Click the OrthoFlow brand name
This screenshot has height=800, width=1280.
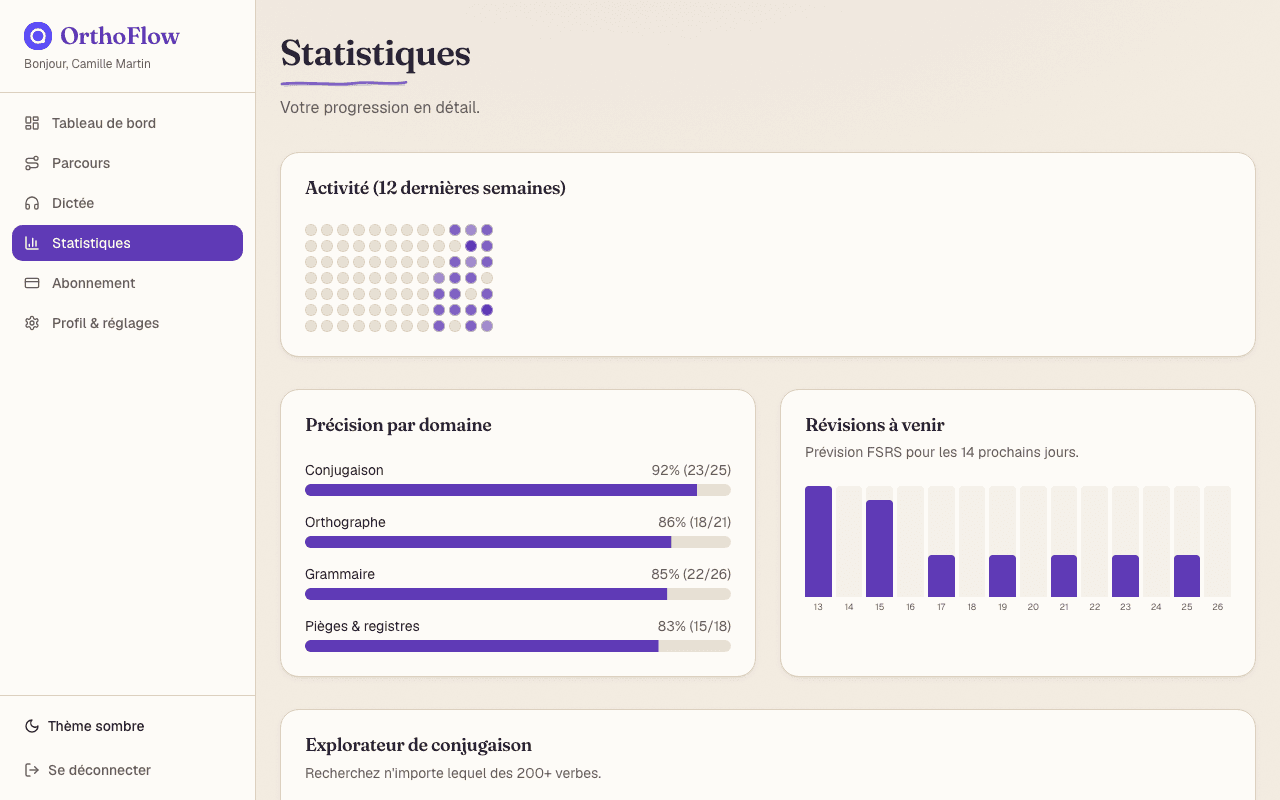coord(120,36)
